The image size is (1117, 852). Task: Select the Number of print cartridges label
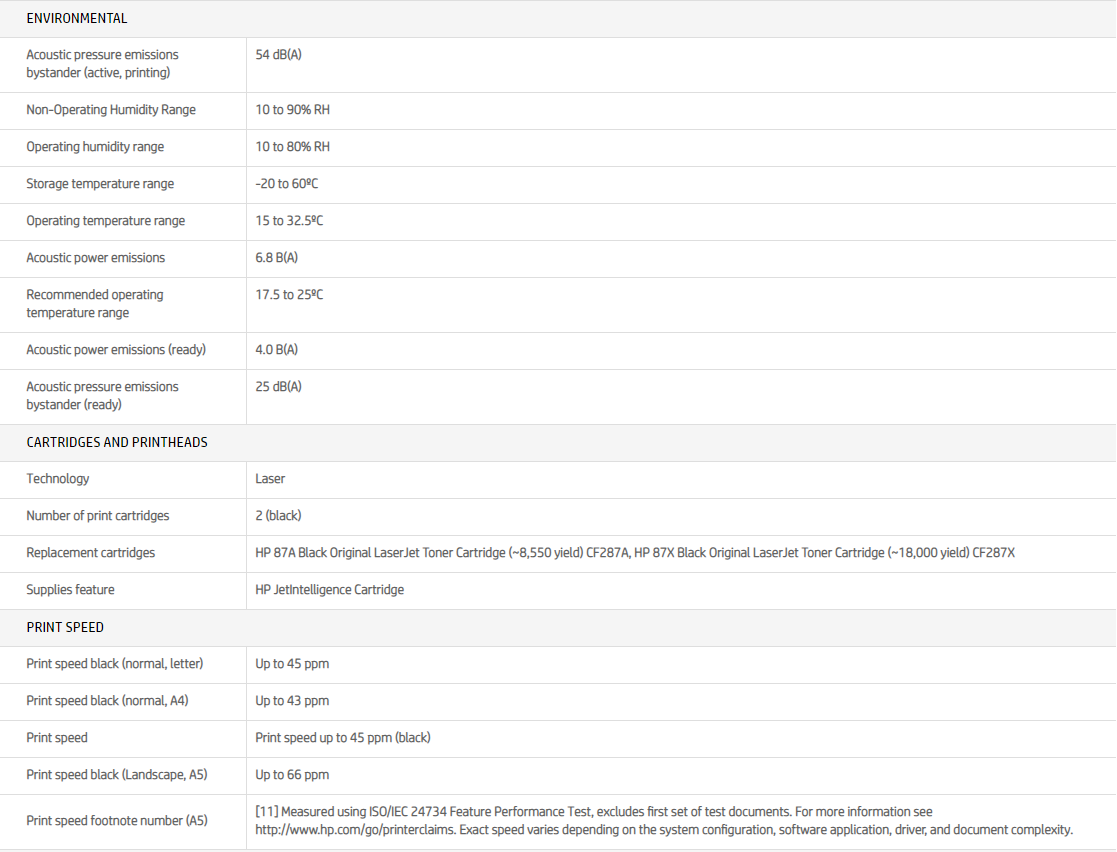(x=98, y=516)
